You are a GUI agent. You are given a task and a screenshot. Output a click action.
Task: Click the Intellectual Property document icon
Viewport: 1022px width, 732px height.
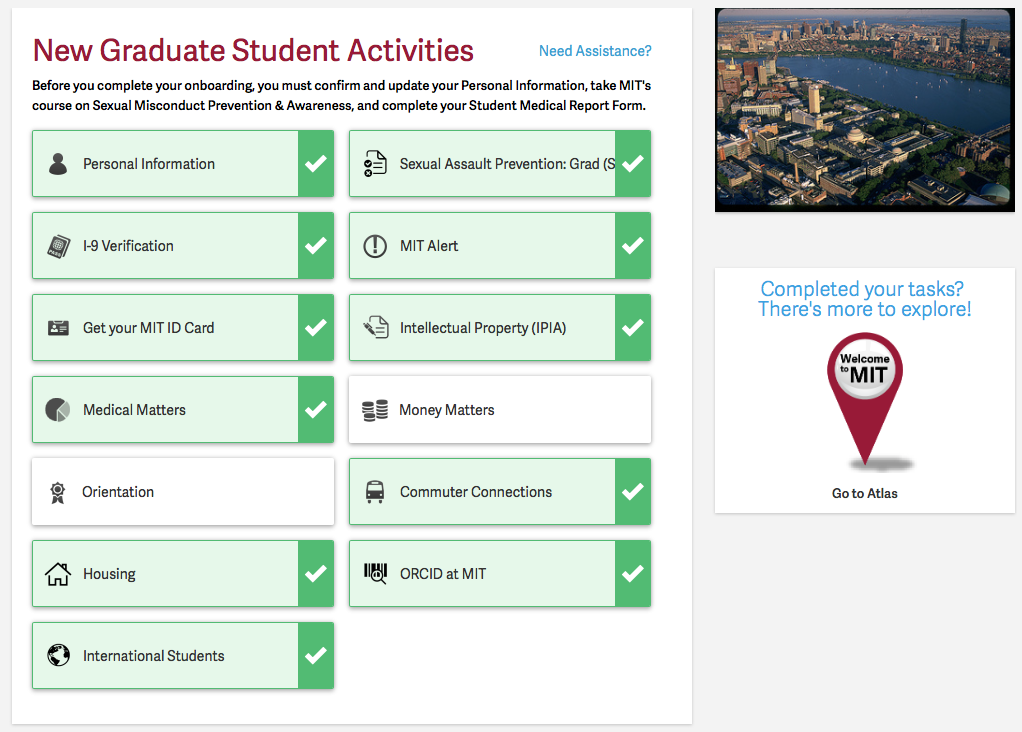(376, 327)
